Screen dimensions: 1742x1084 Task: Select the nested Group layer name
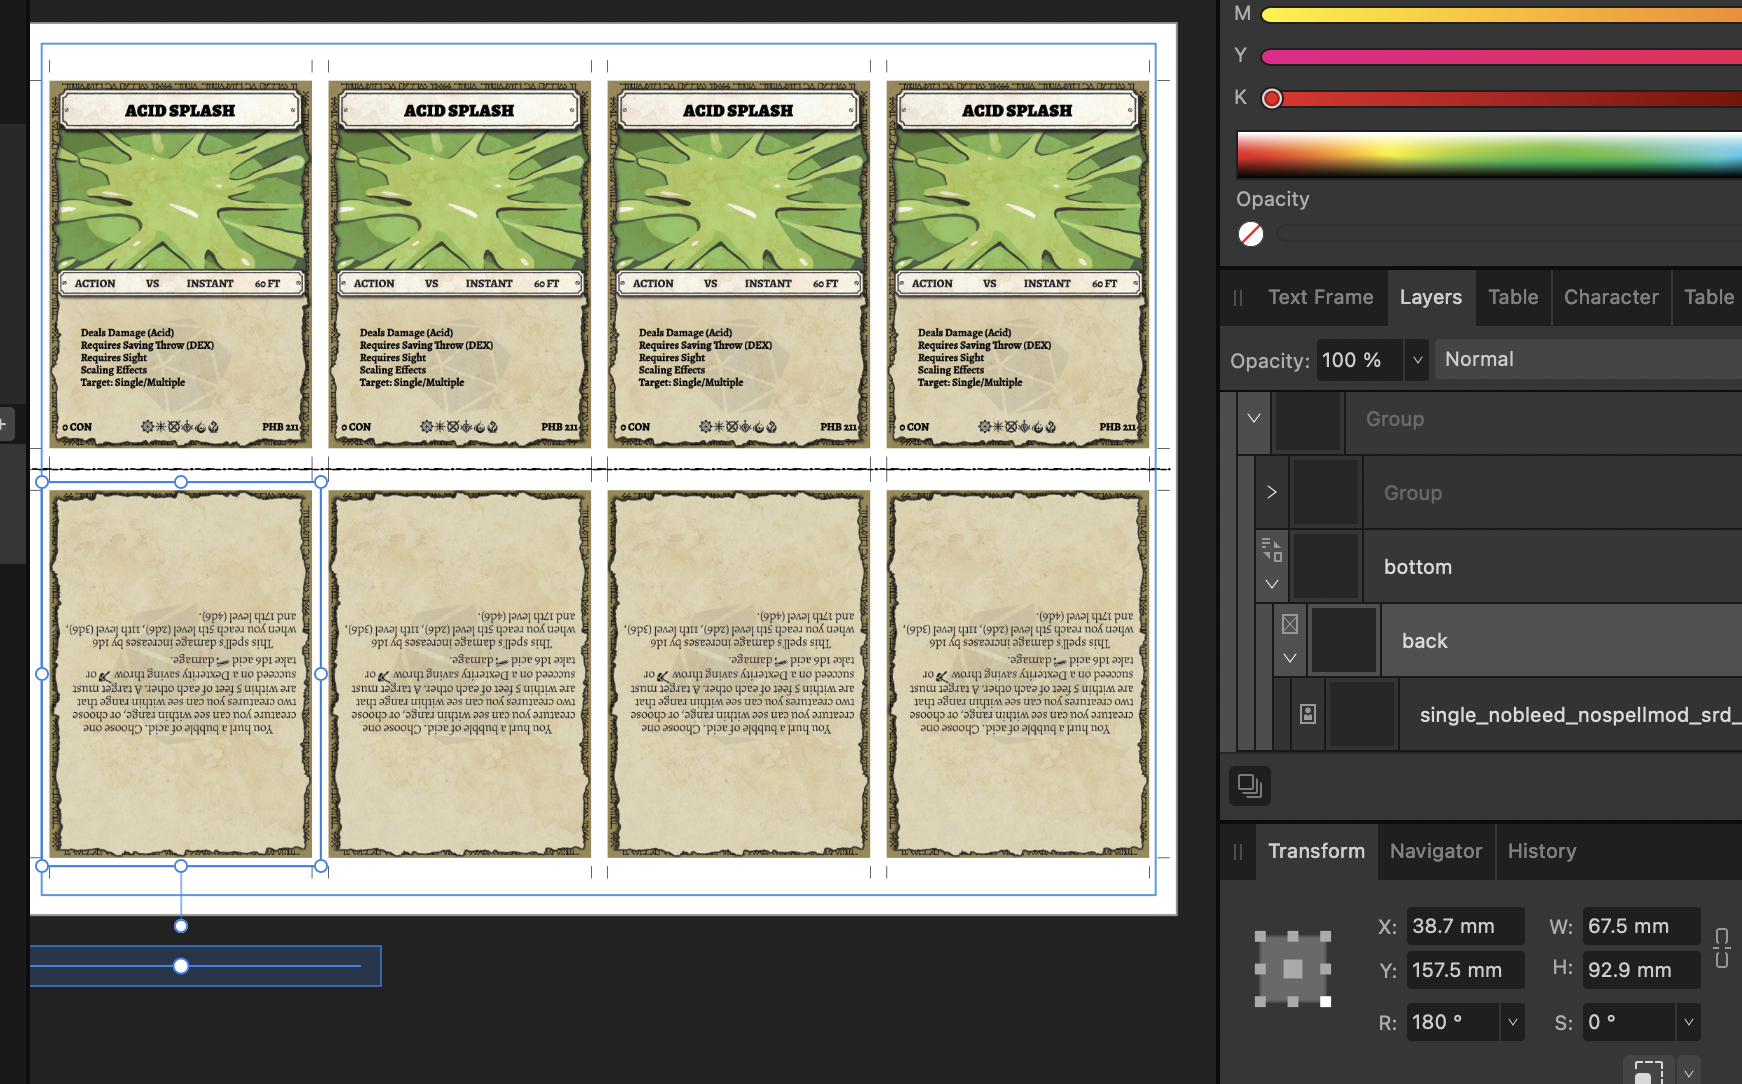[x=1413, y=493]
